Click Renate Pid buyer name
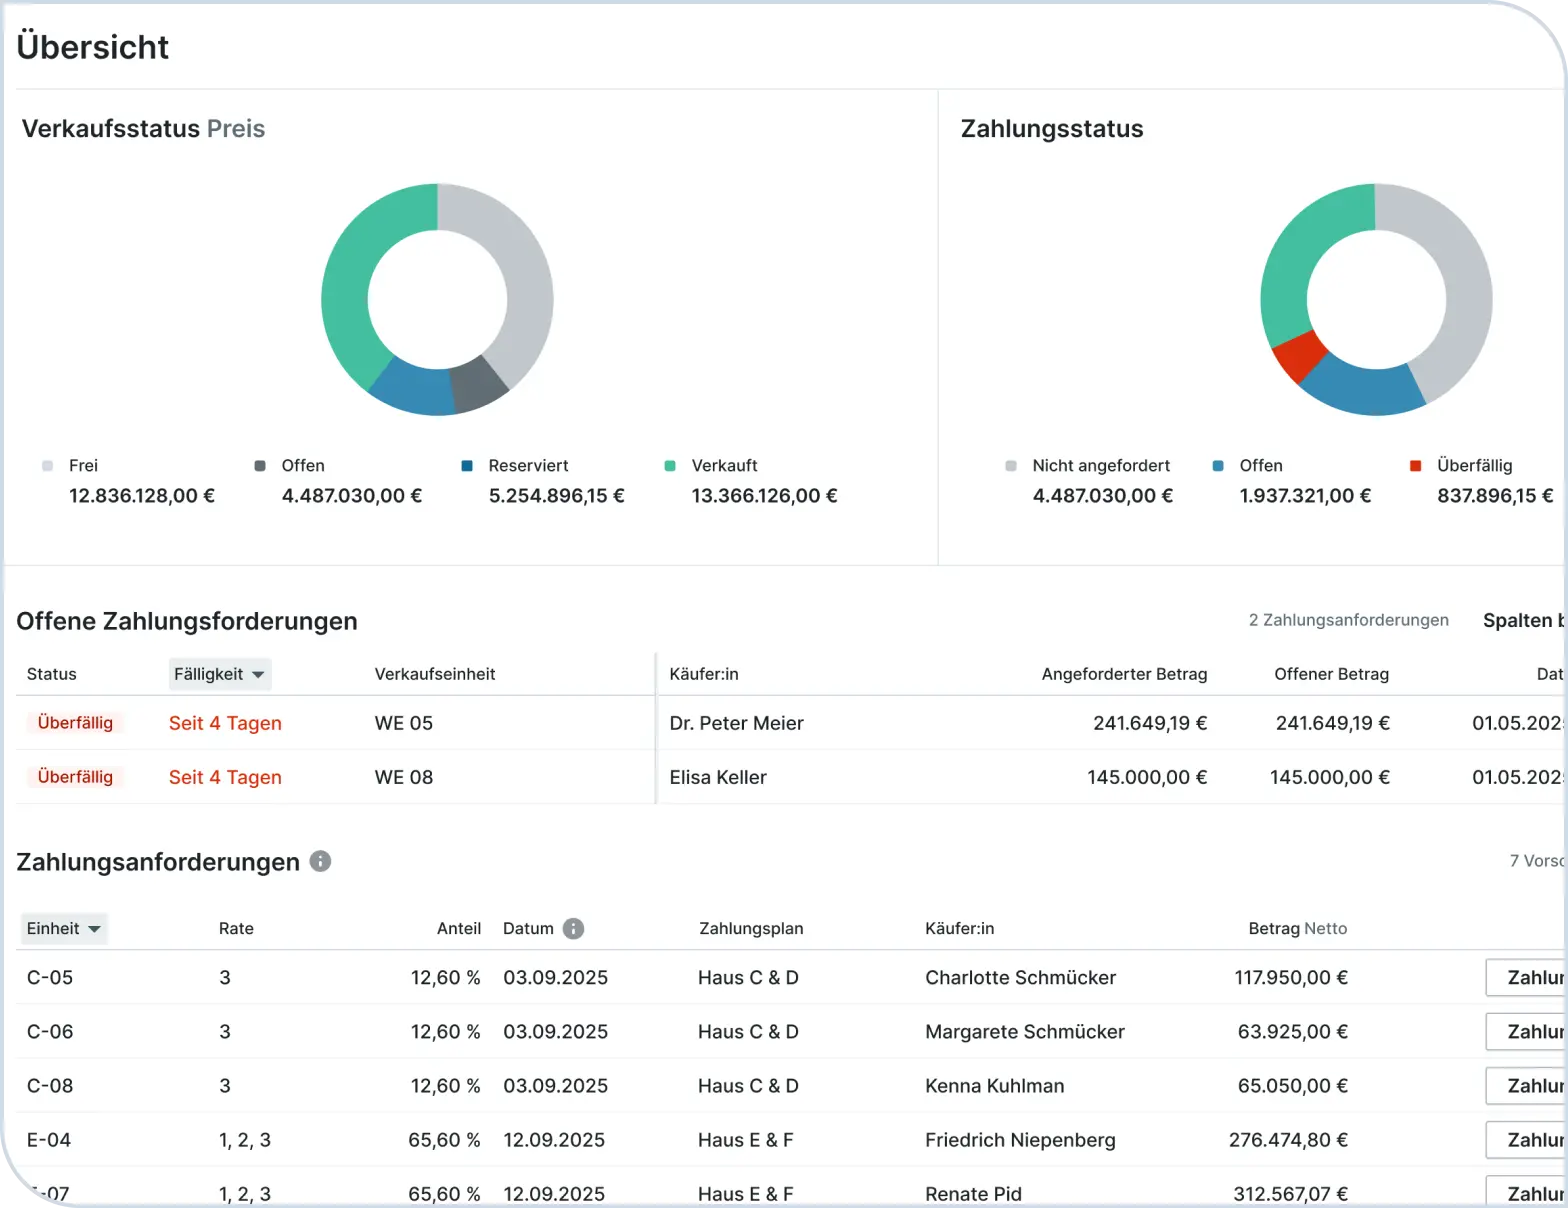 [973, 1194]
